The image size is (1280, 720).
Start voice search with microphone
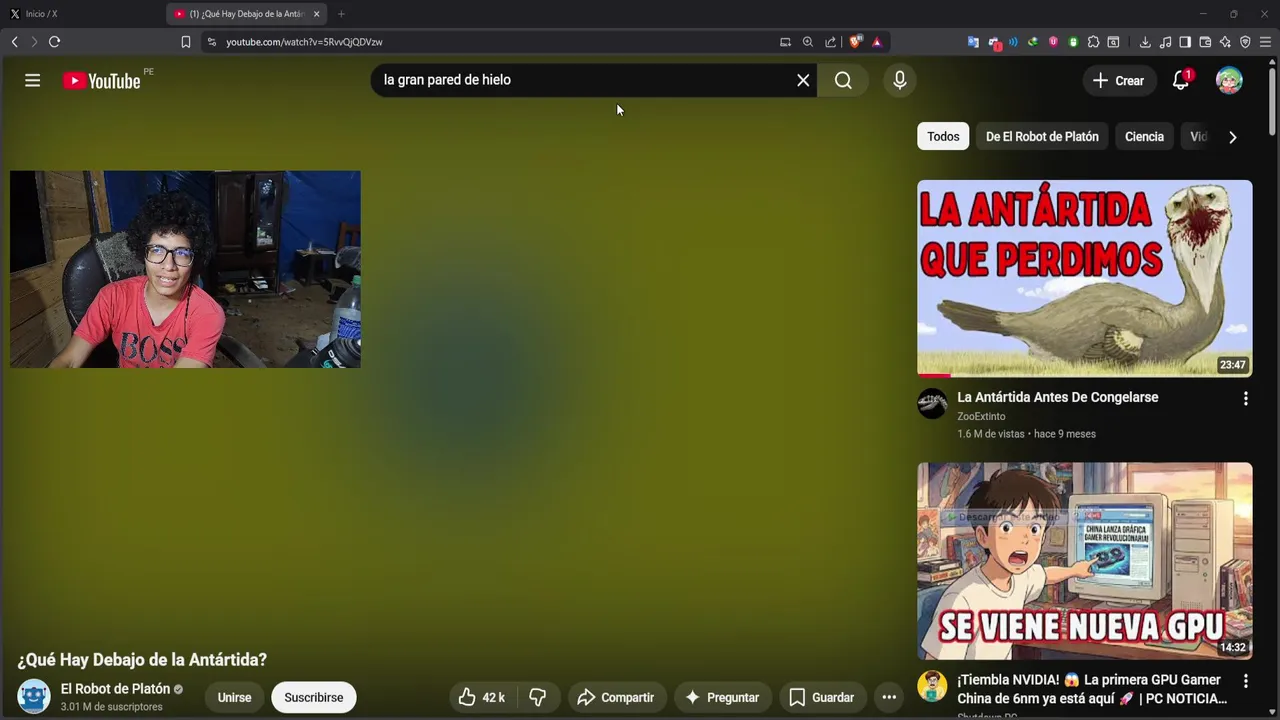click(899, 80)
